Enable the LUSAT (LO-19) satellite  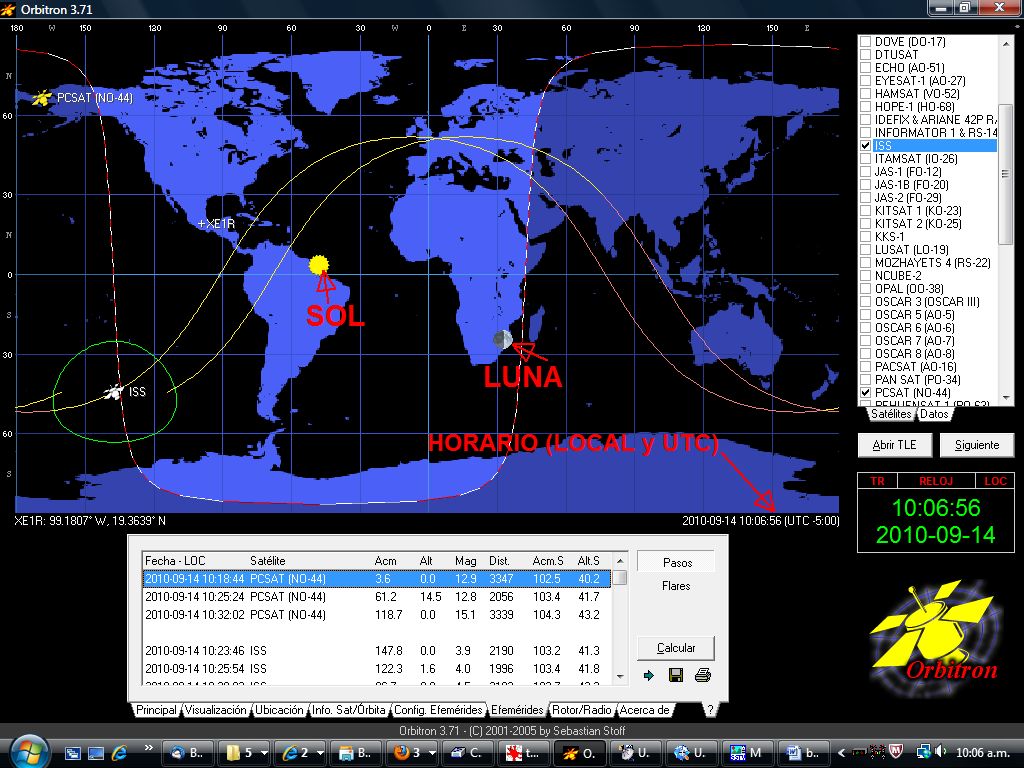[x=865, y=249]
